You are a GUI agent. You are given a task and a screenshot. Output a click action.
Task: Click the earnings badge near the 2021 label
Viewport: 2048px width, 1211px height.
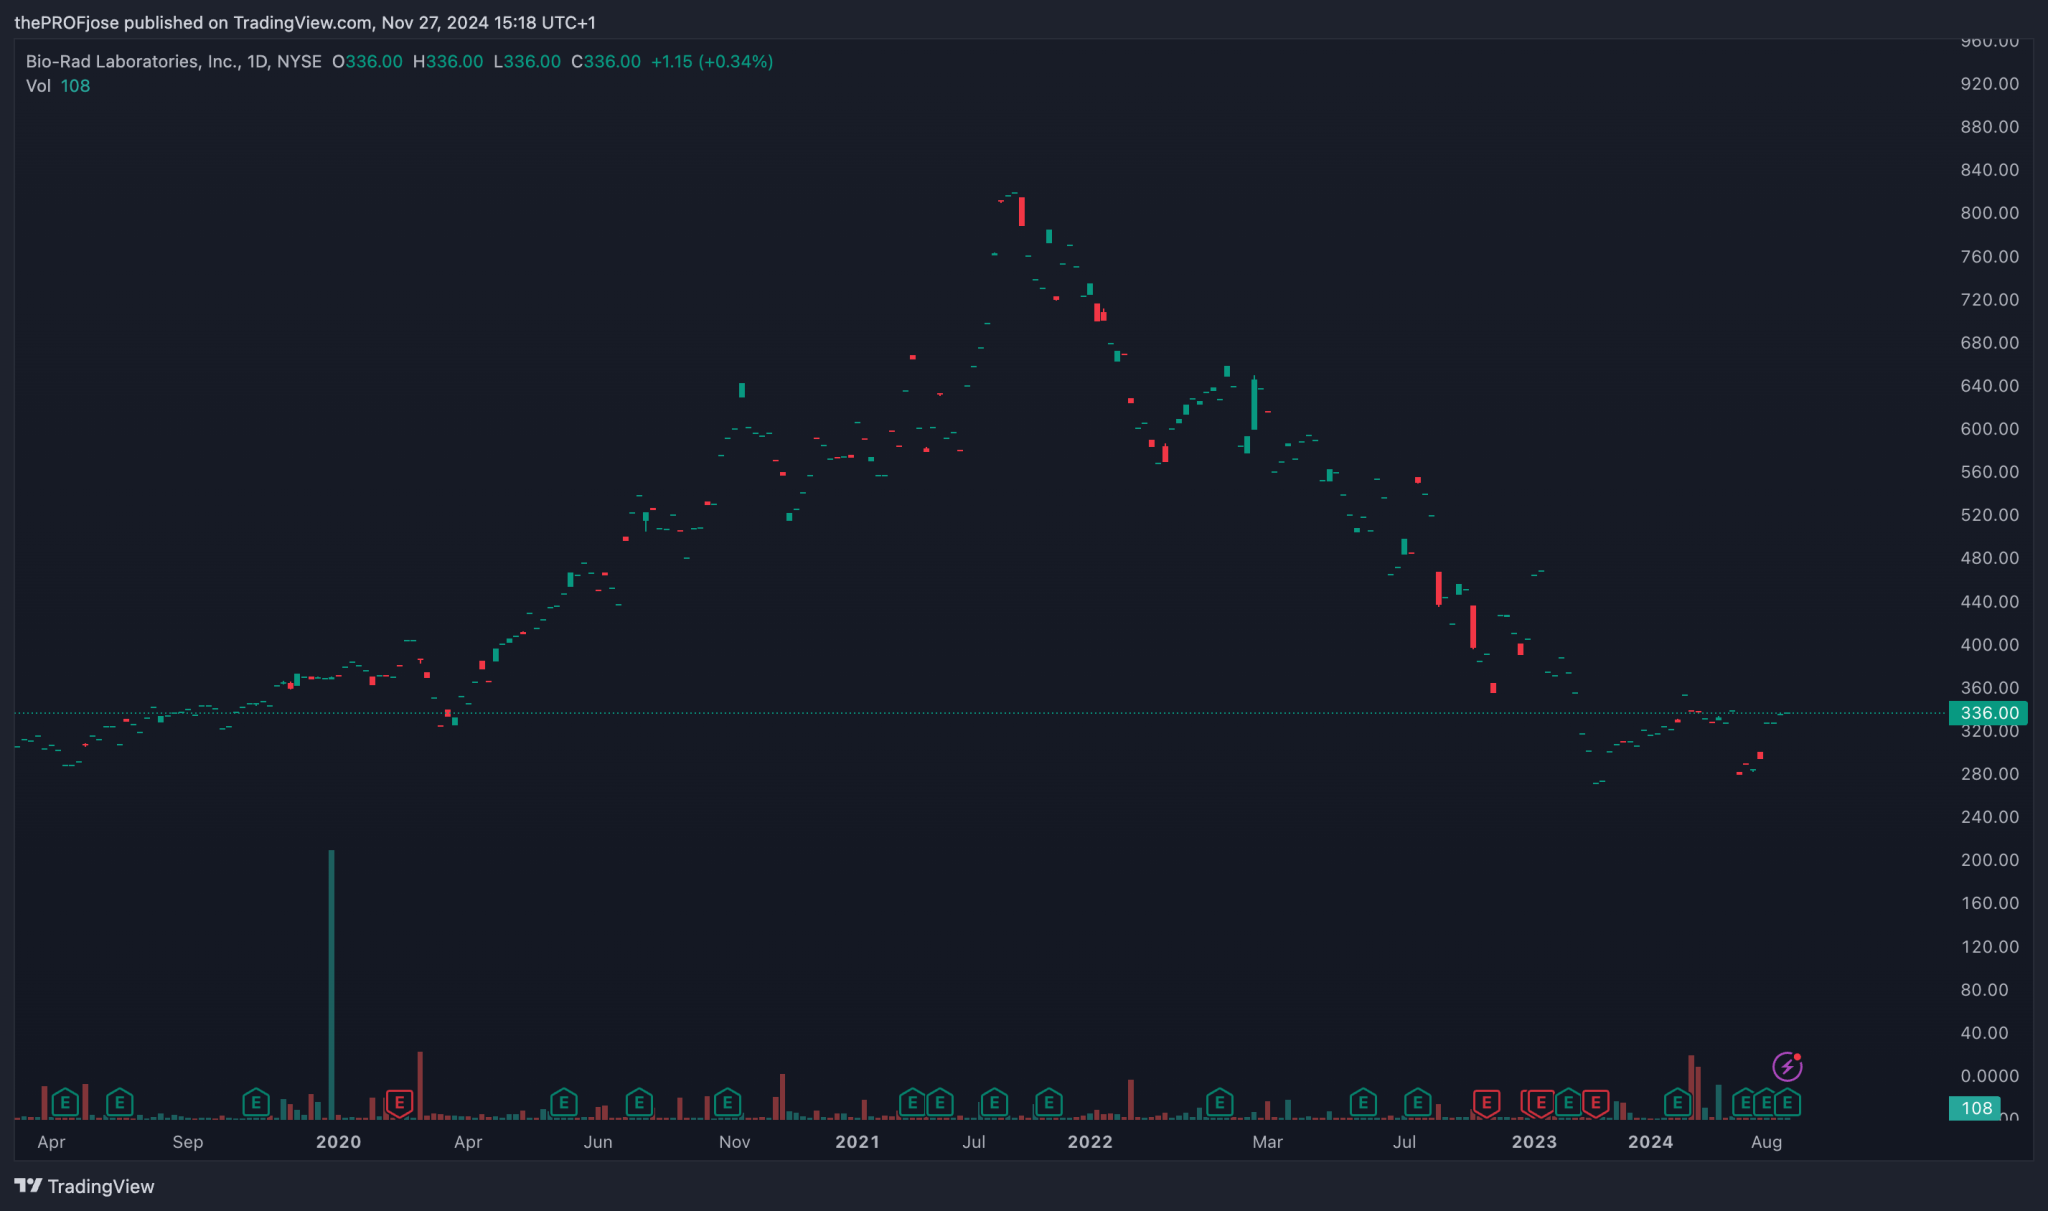coord(912,1102)
